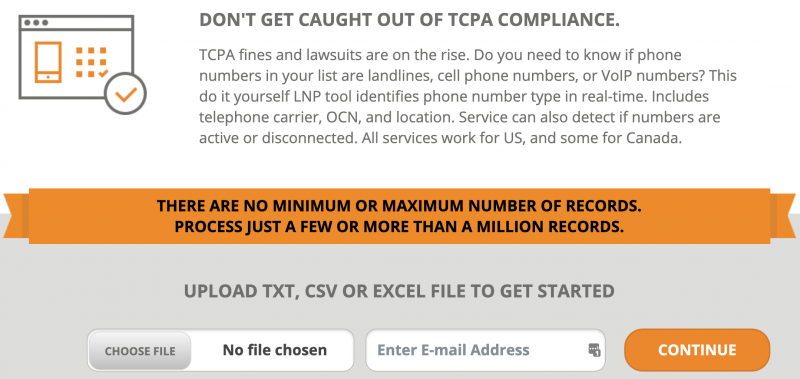Screen dimensions: 800x379
Task: Click the grey browser window illustration frame
Action: 77,57
